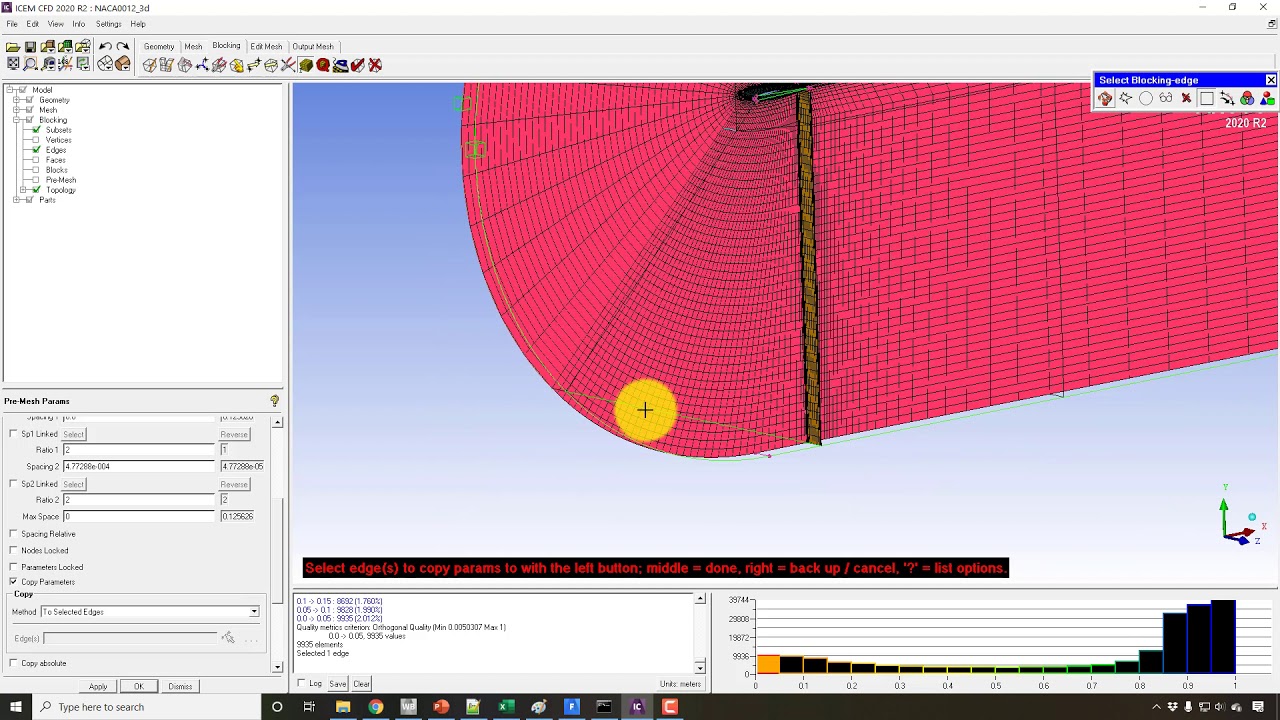
Task: Switch to the Geometry tab
Action: [159, 46]
